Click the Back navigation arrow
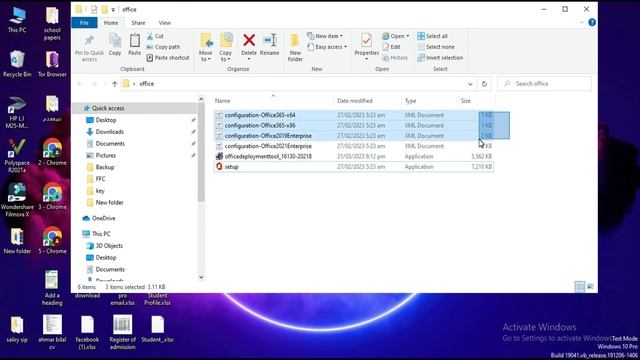 point(80,84)
